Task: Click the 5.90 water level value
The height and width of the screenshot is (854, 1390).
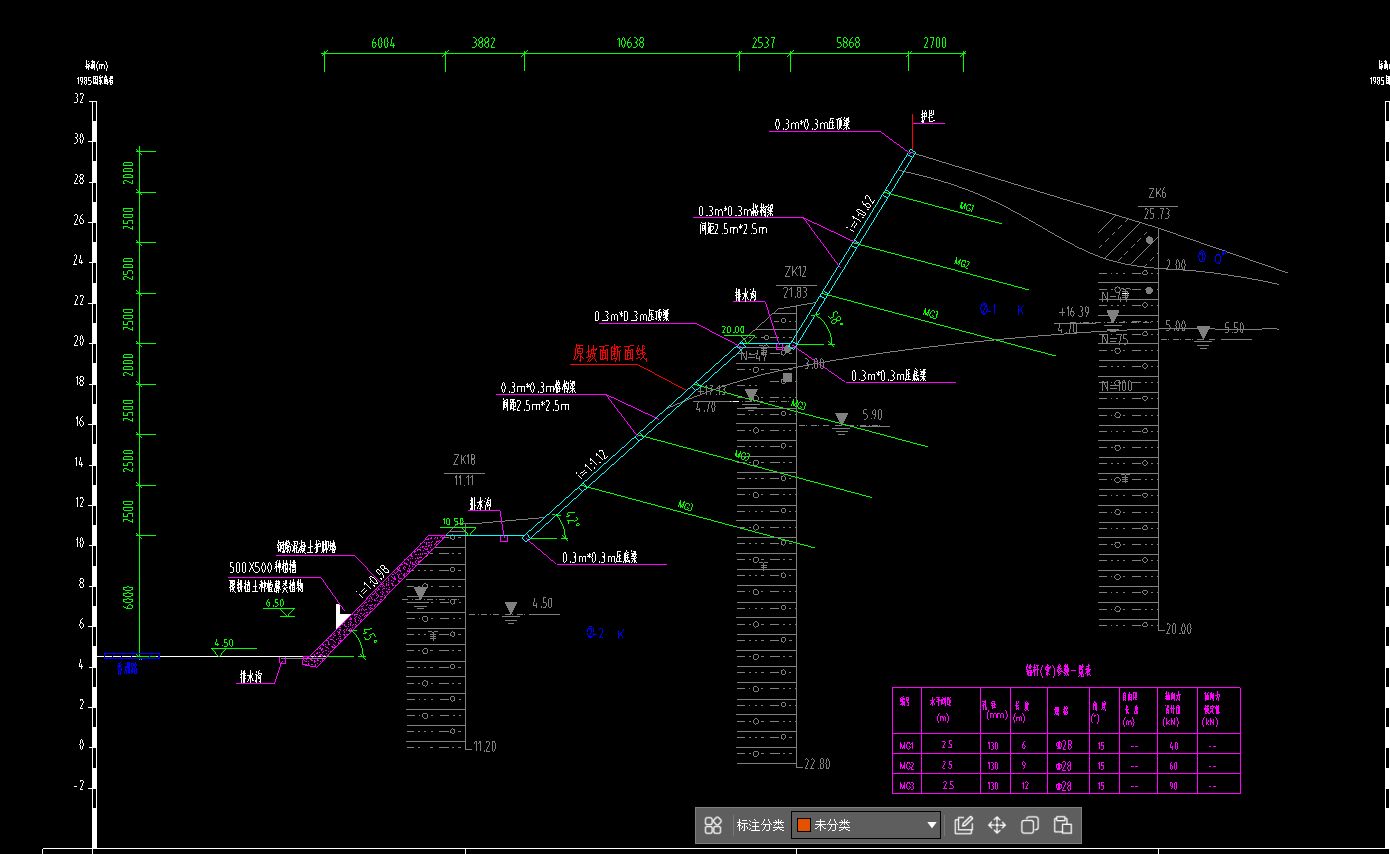Action: point(872,415)
